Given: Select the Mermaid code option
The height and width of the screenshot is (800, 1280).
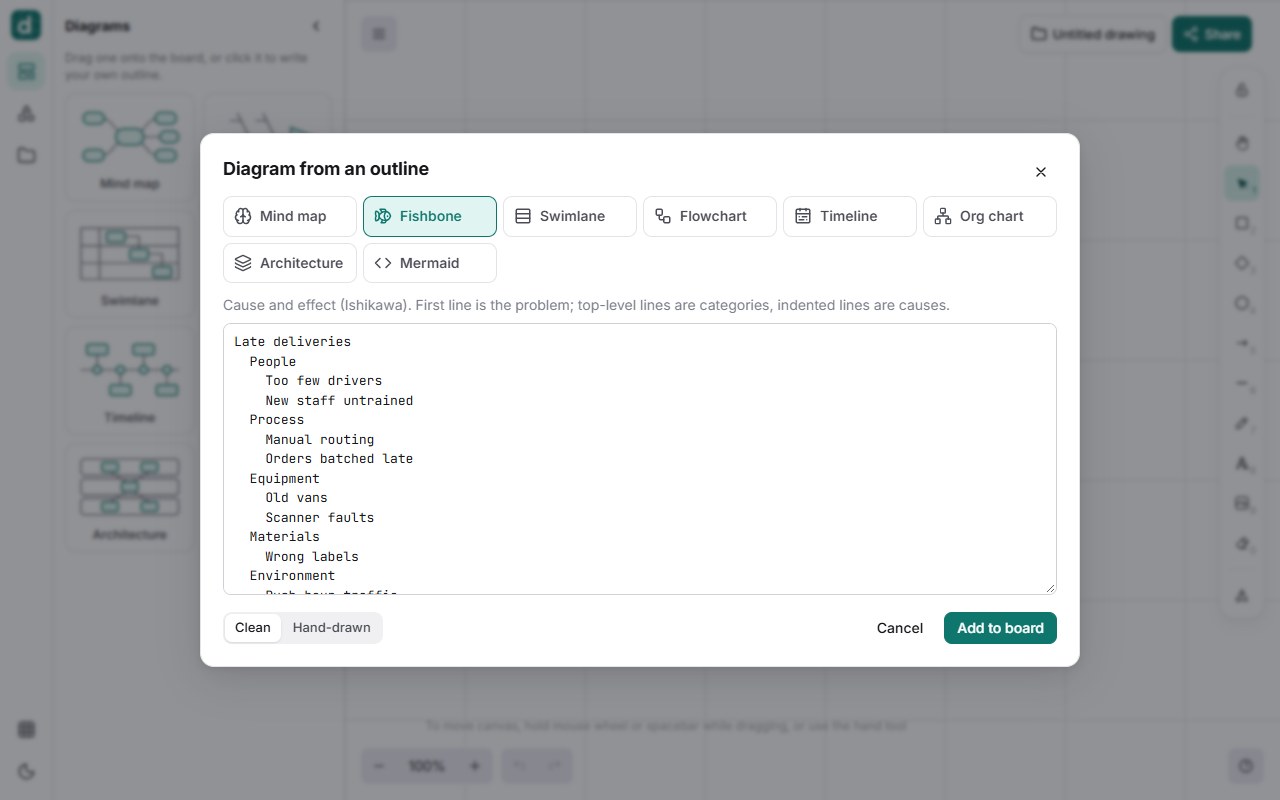Looking at the screenshot, I should 430,263.
